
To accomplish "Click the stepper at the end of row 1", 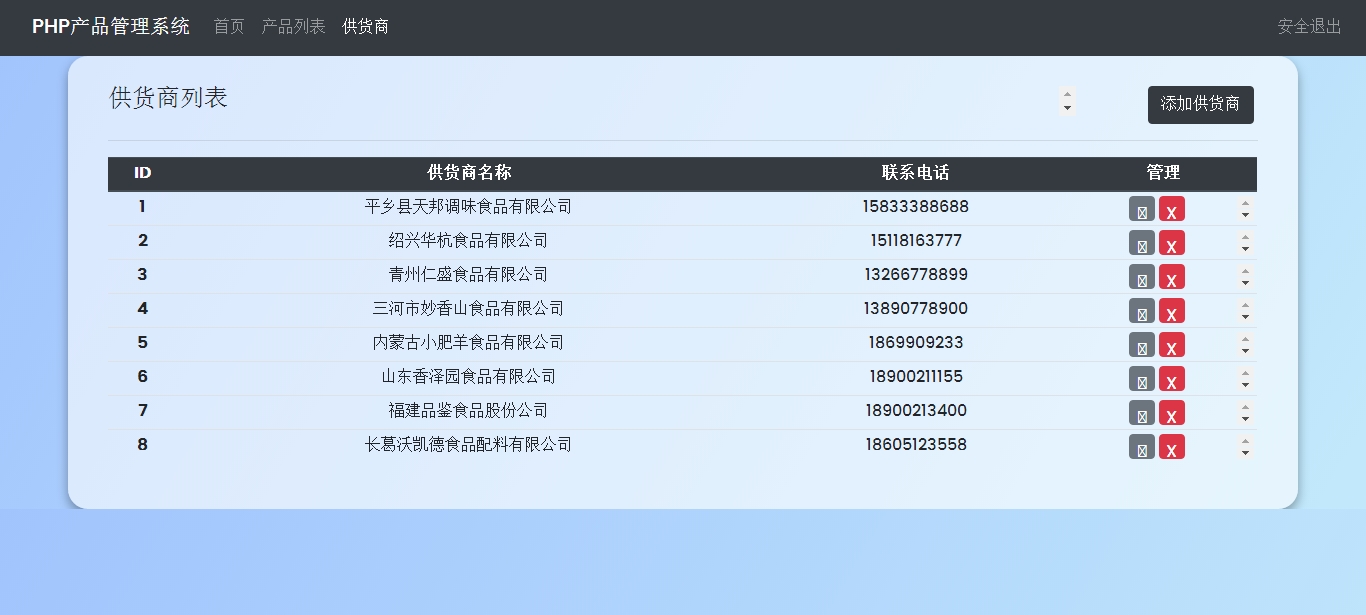I will [x=1245, y=209].
